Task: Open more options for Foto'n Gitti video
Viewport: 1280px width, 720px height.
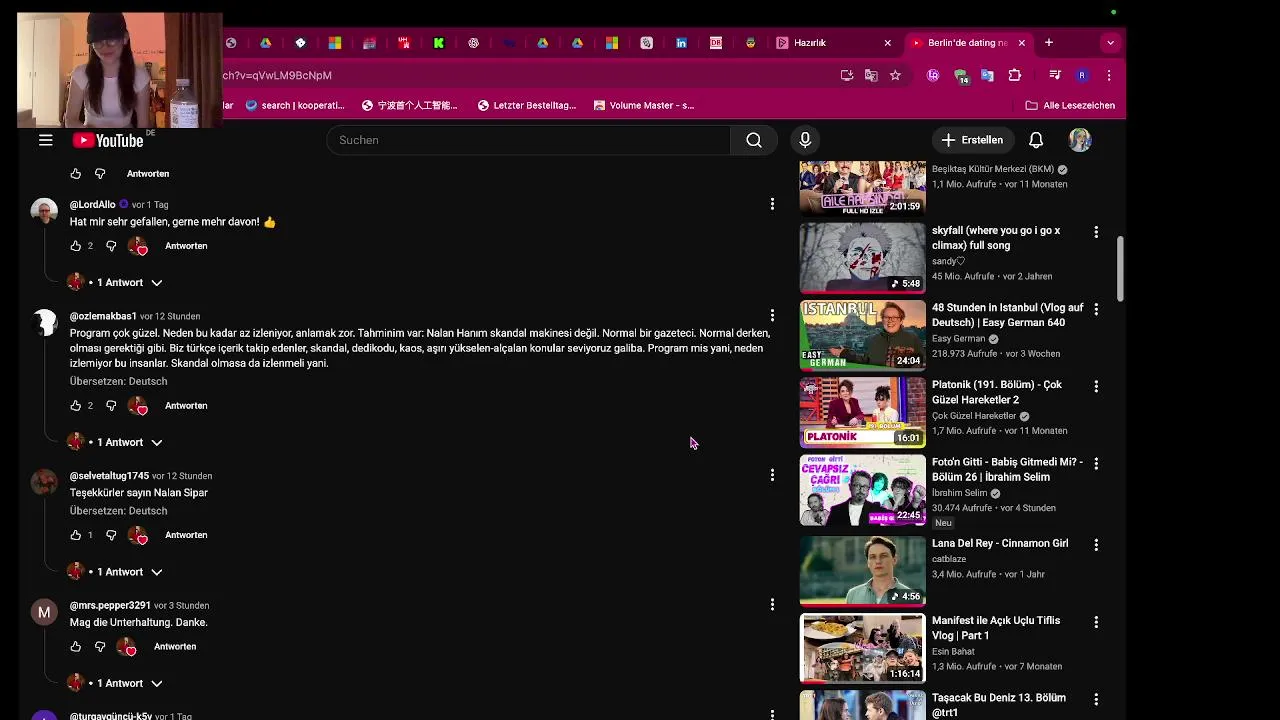Action: tap(1096, 463)
